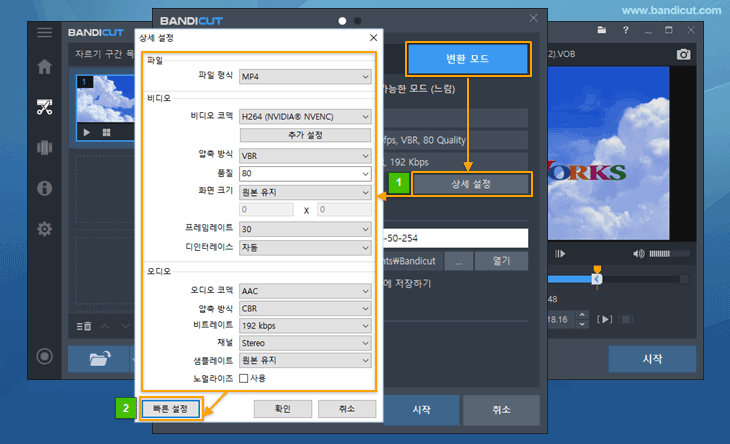Select the second page indicator dot

pos(358,21)
